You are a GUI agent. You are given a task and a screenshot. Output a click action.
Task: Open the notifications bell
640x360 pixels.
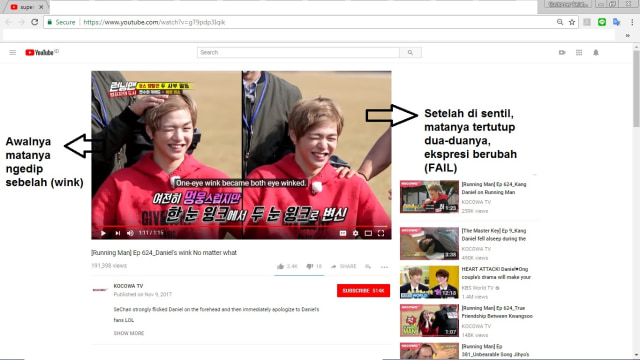pyautogui.click(x=596, y=52)
